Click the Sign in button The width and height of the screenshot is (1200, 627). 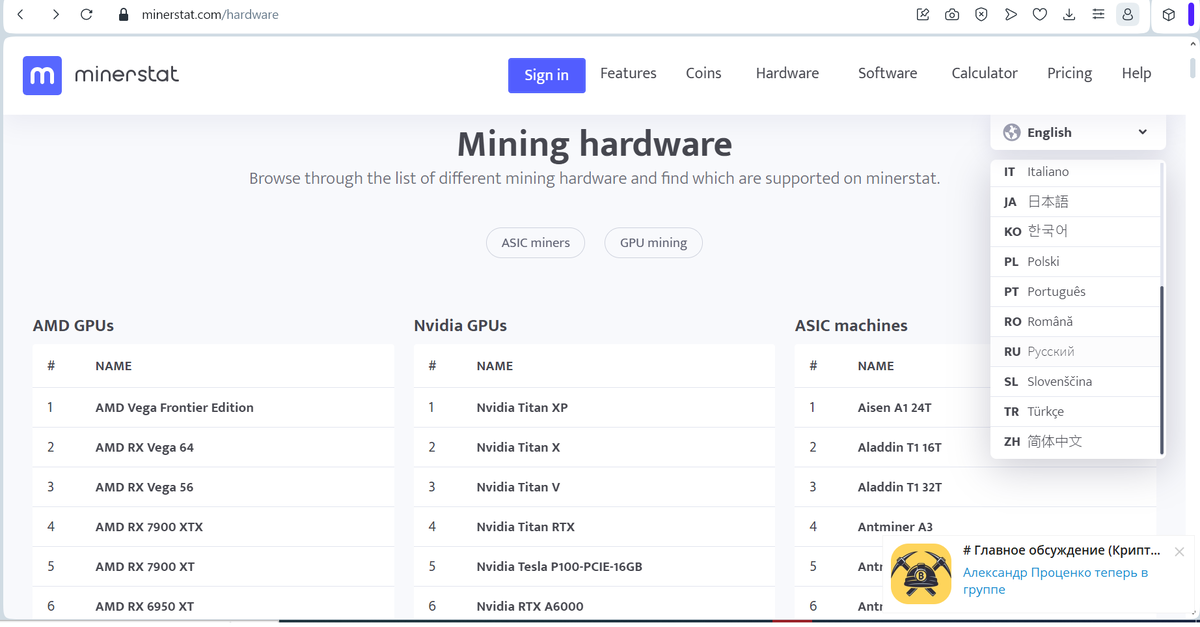[x=546, y=75]
